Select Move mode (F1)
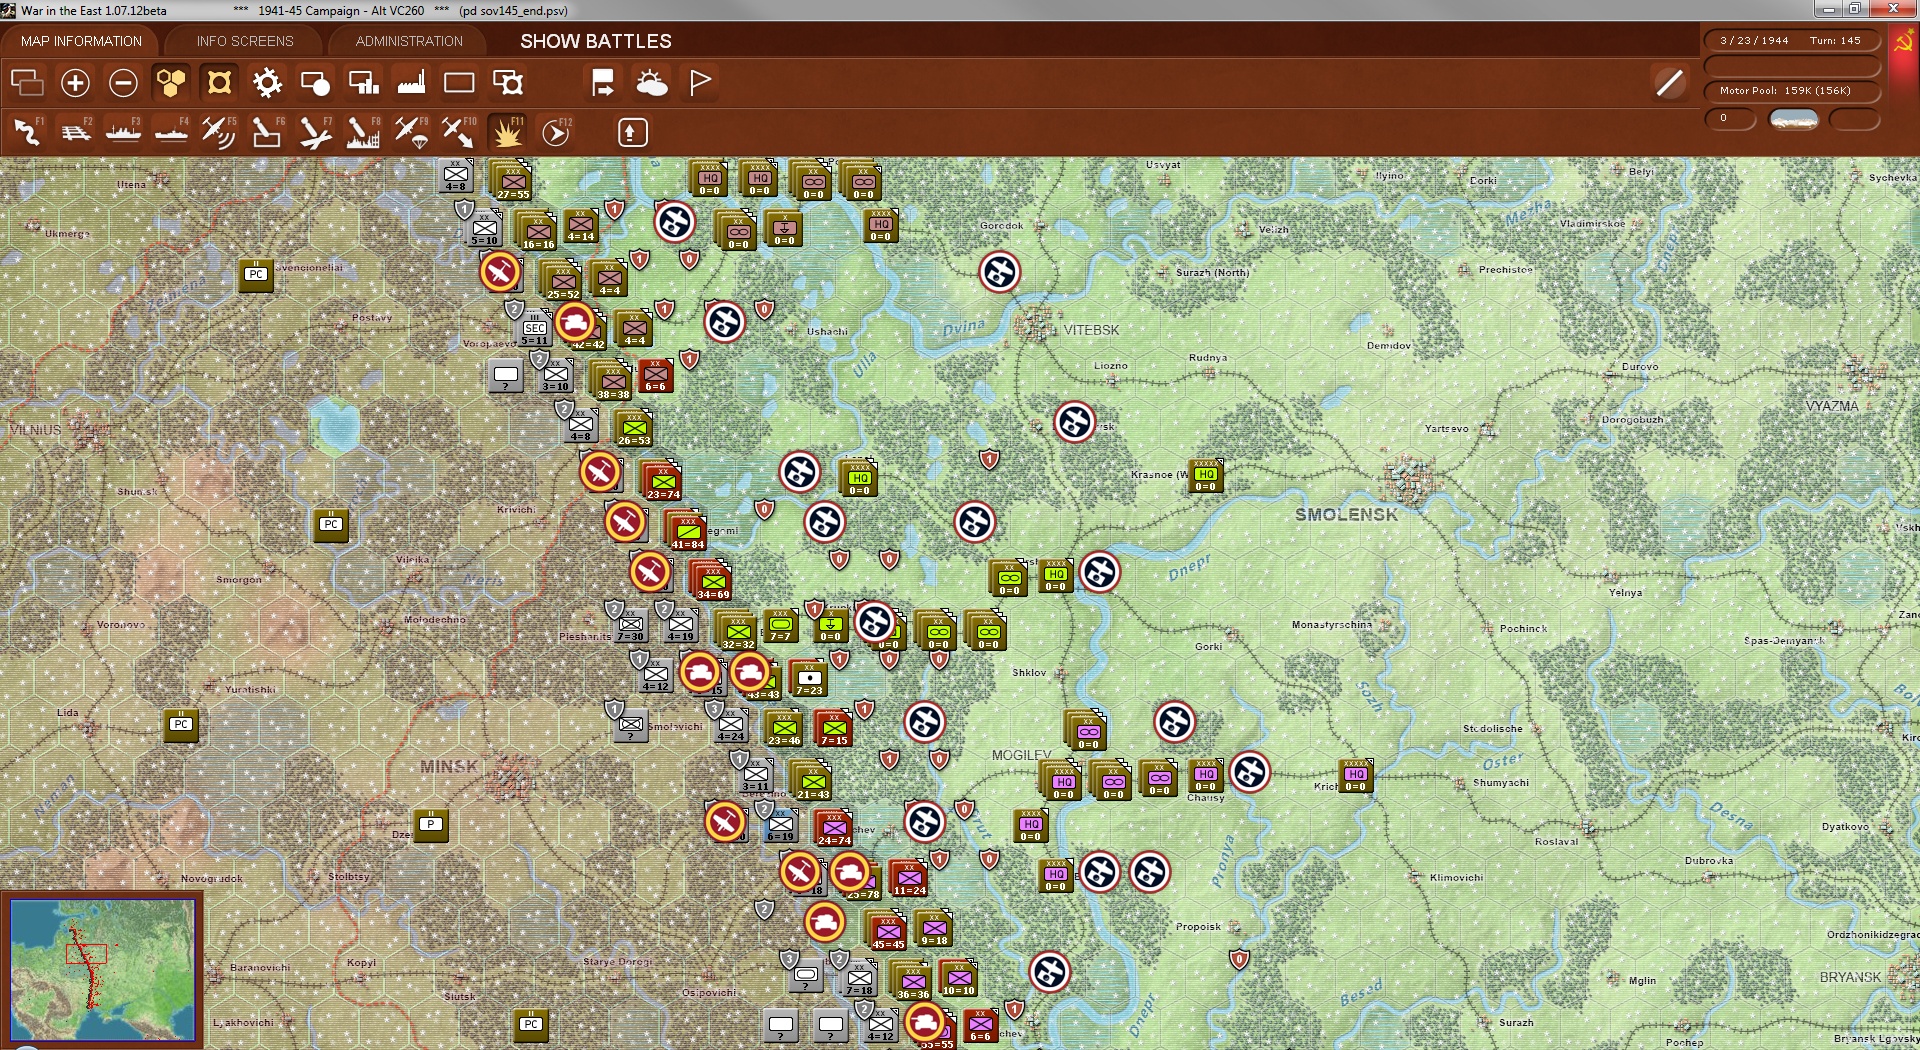Screen dimensions: 1920x1050 (27, 132)
